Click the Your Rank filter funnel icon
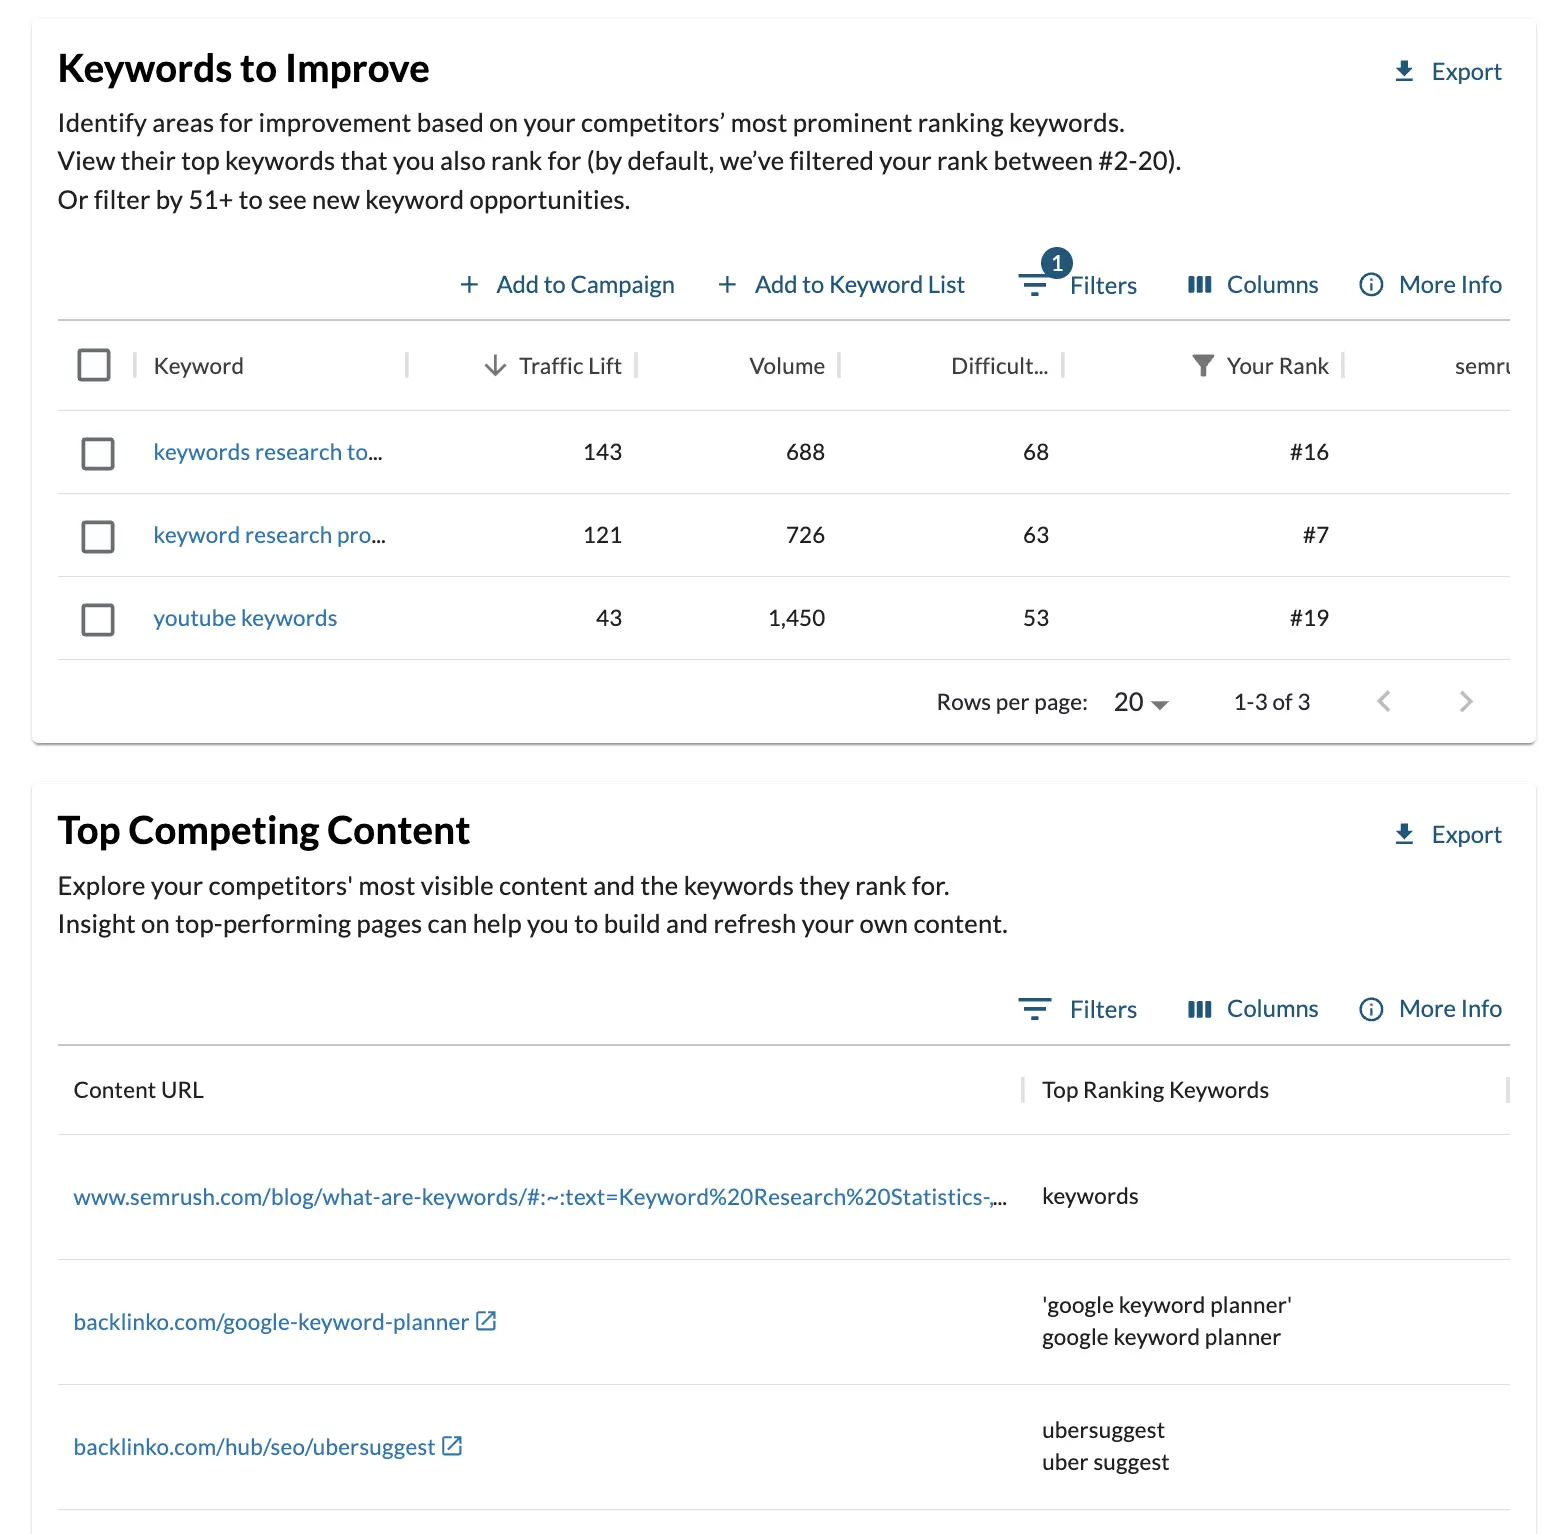Image resolution: width=1562 pixels, height=1534 pixels. (x=1202, y=365)
